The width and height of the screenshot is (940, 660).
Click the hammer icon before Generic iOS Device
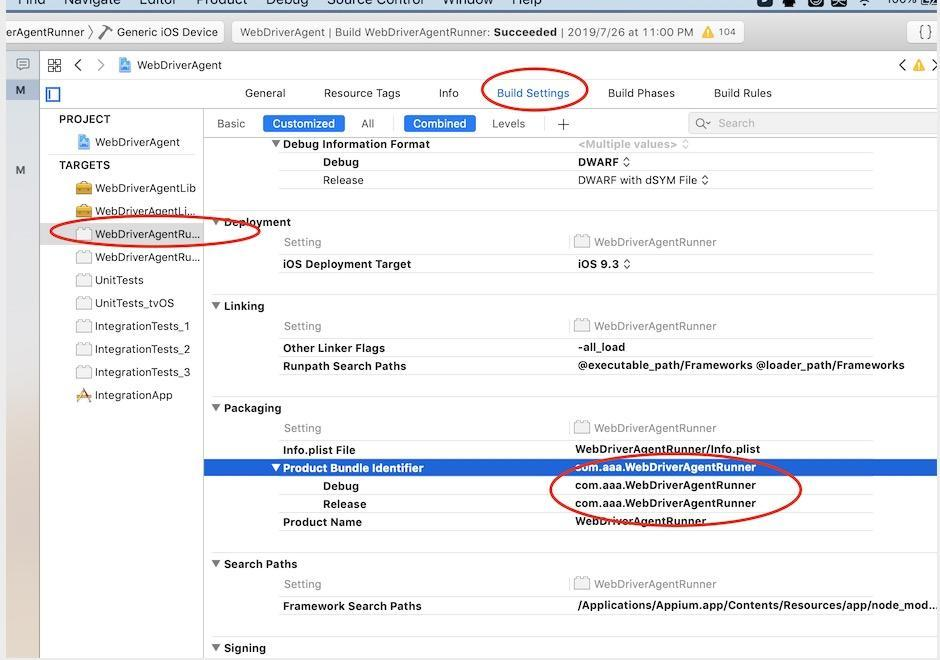tap(105, 32)
